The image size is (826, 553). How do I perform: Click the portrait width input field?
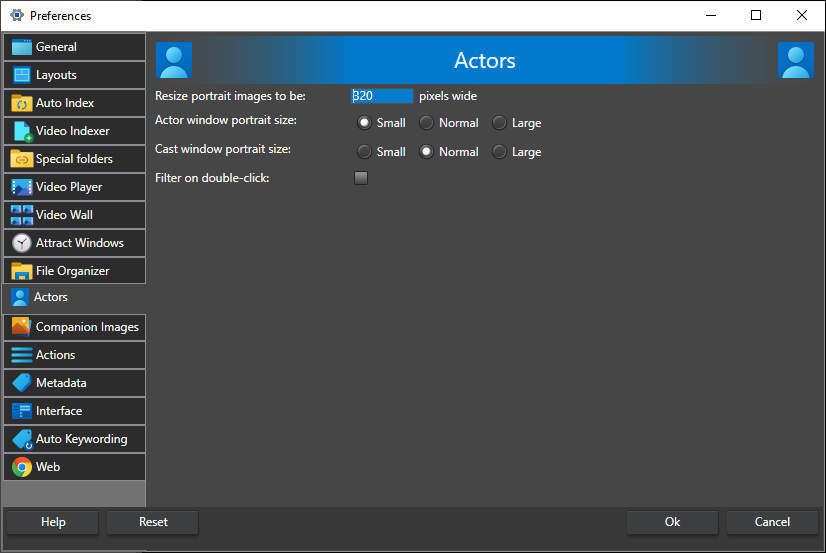point(382,96)
